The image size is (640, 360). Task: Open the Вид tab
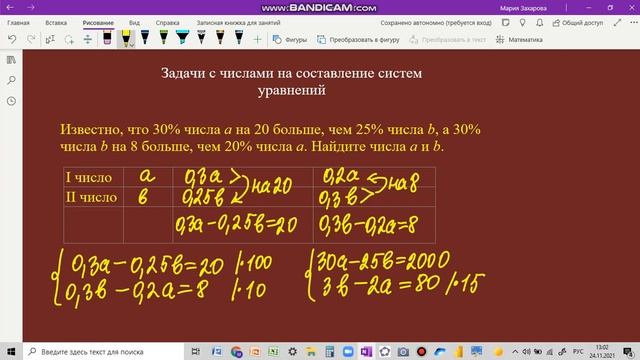coord(134,23)
